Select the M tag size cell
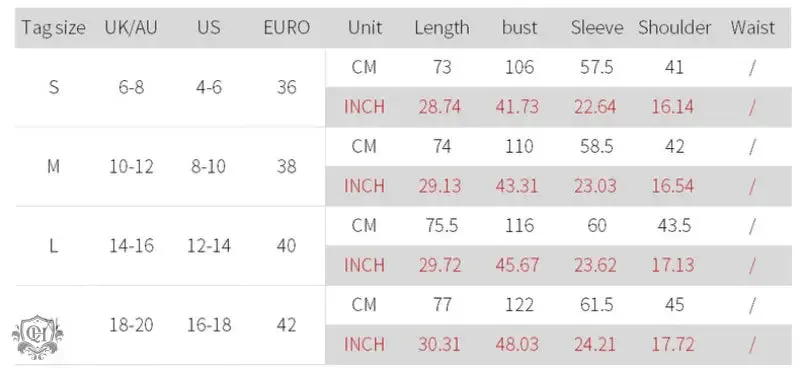The width and height of the screenshot is (800, 372). pyautogui.click(x=54, y=167)
